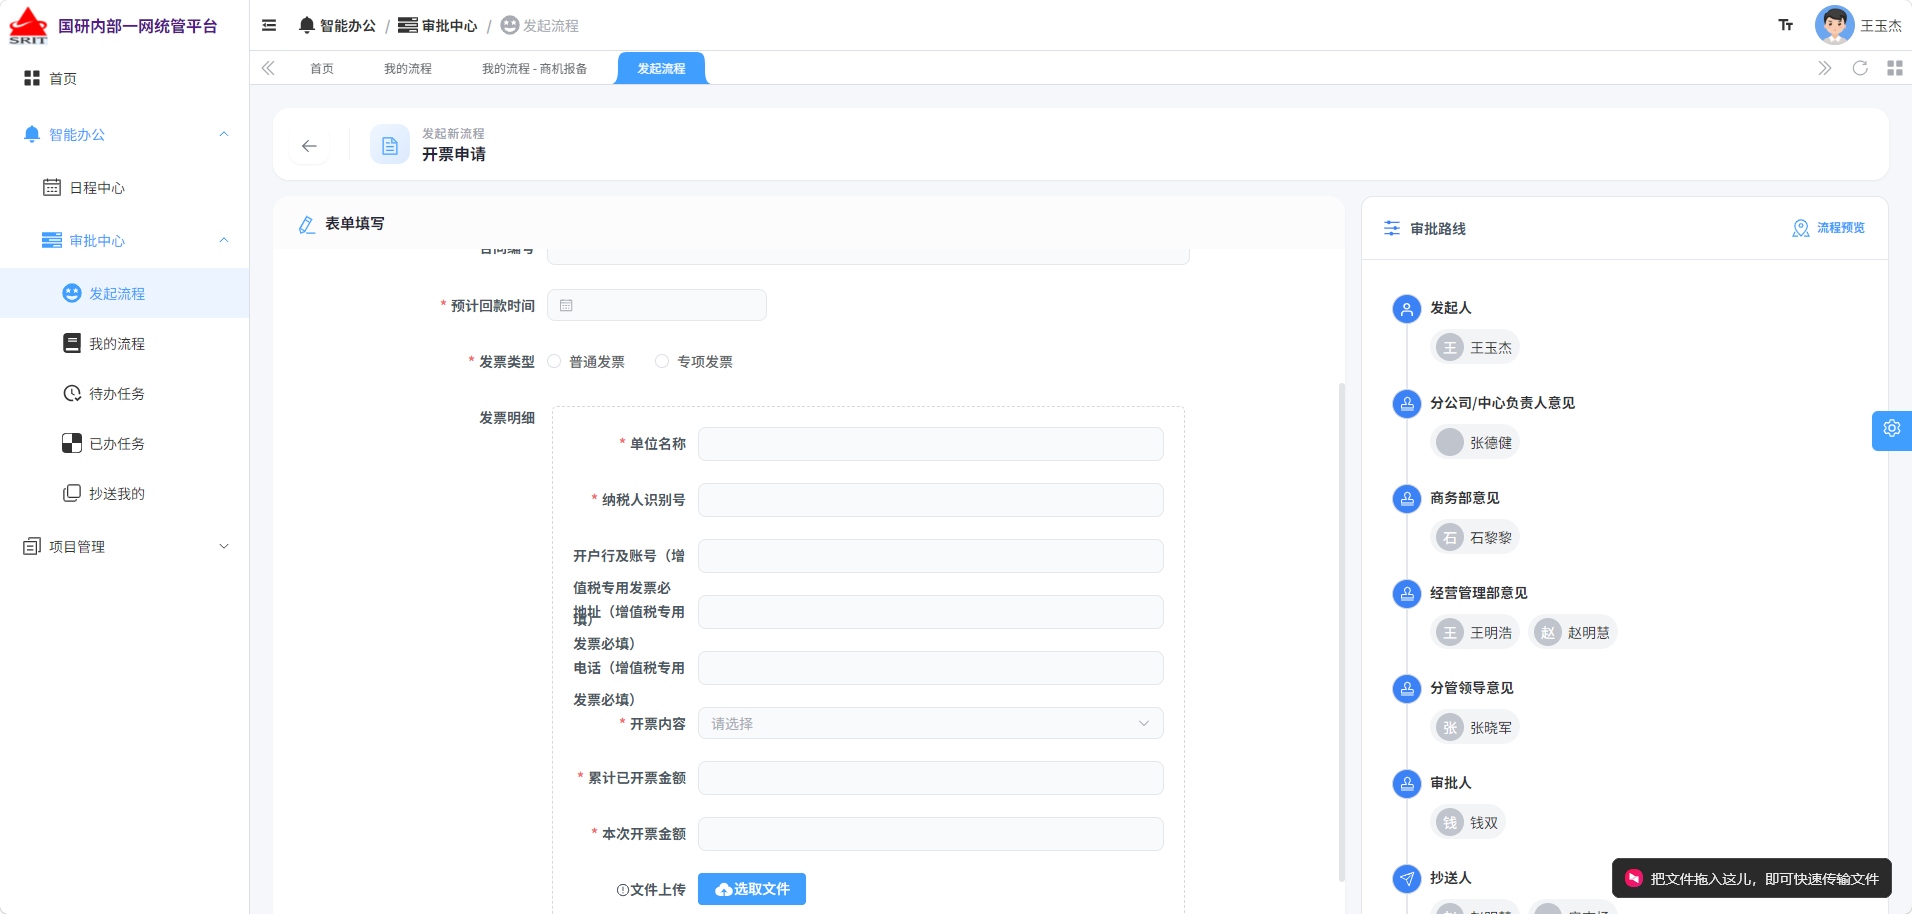This screenshot has width=1912, height=914.
Task: Click the 流程预览 location icon
Action: (x=1801, y=228)
